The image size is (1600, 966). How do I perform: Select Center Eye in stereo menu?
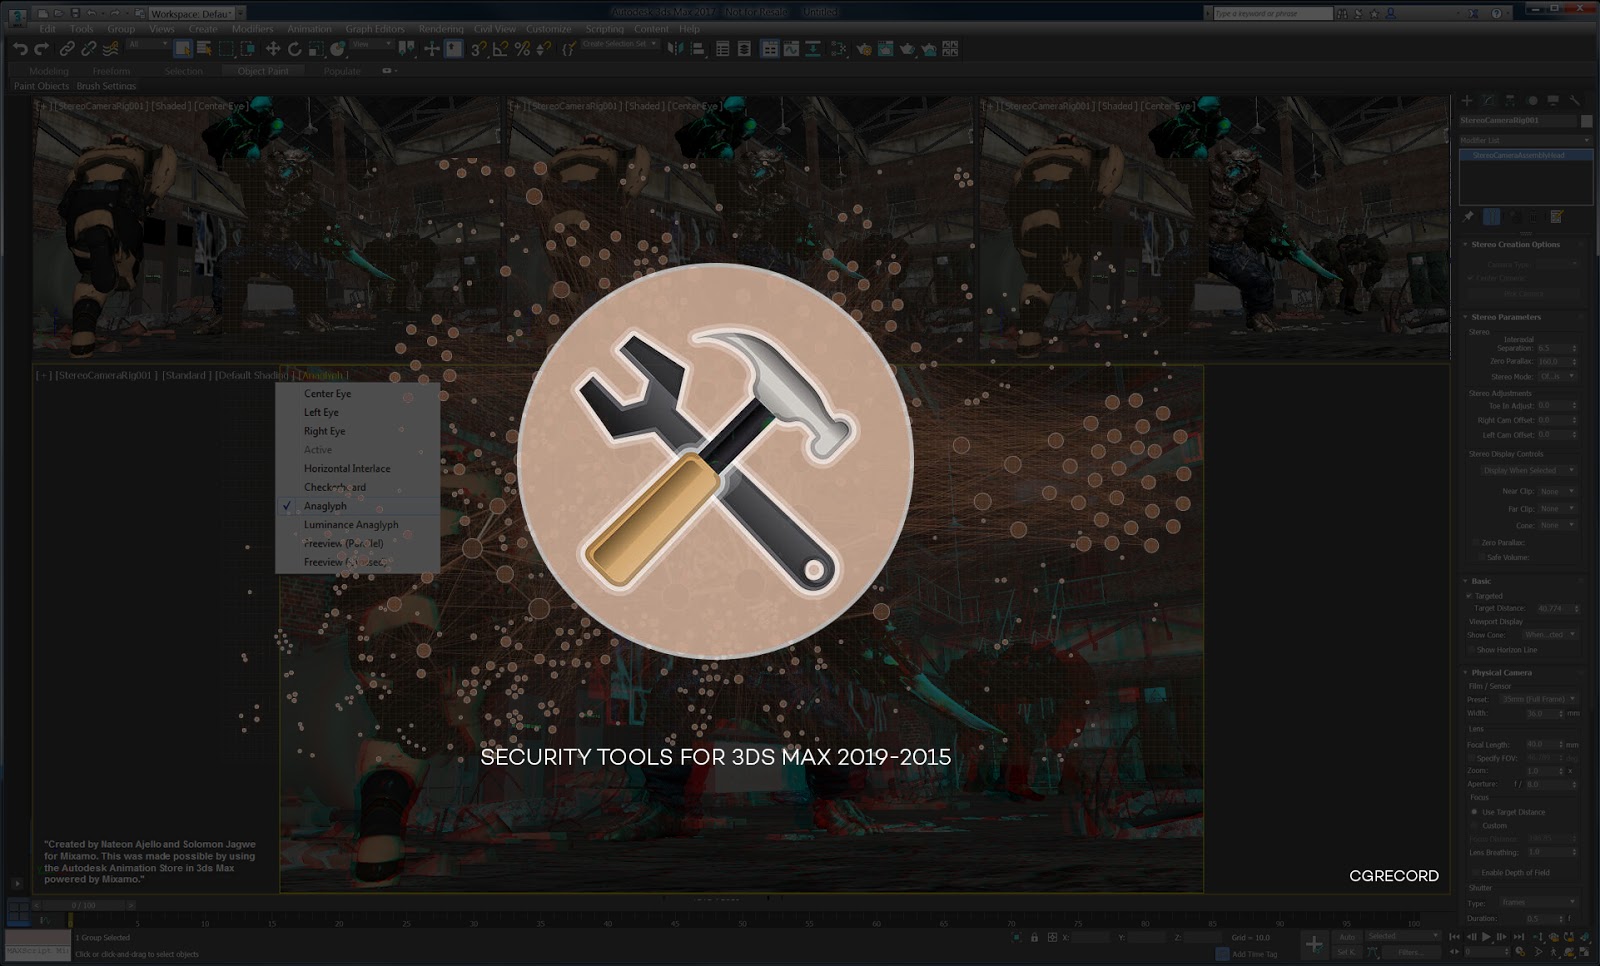327,394
